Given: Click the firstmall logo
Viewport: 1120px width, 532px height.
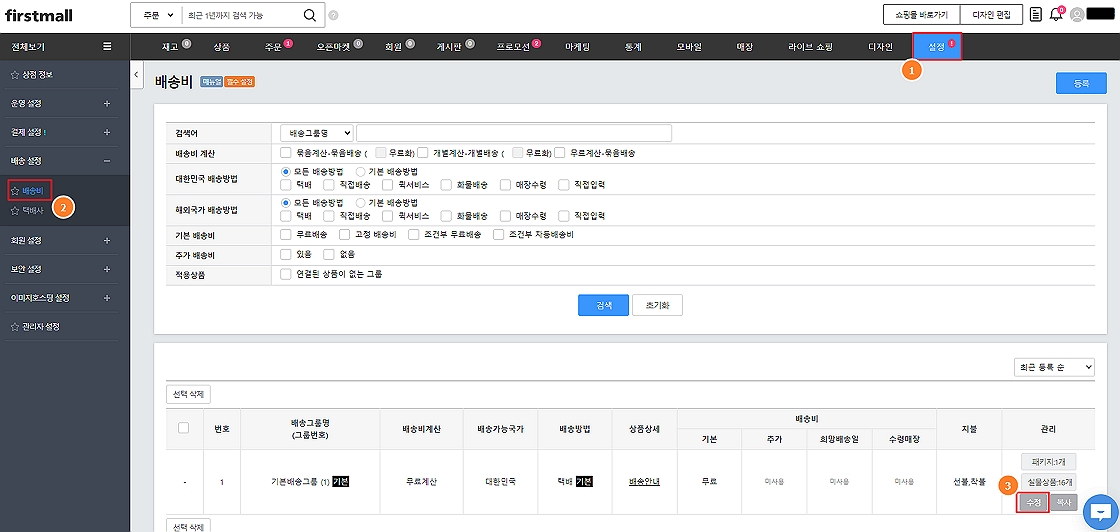Looking at the screenshot, I should click(39, 15).
